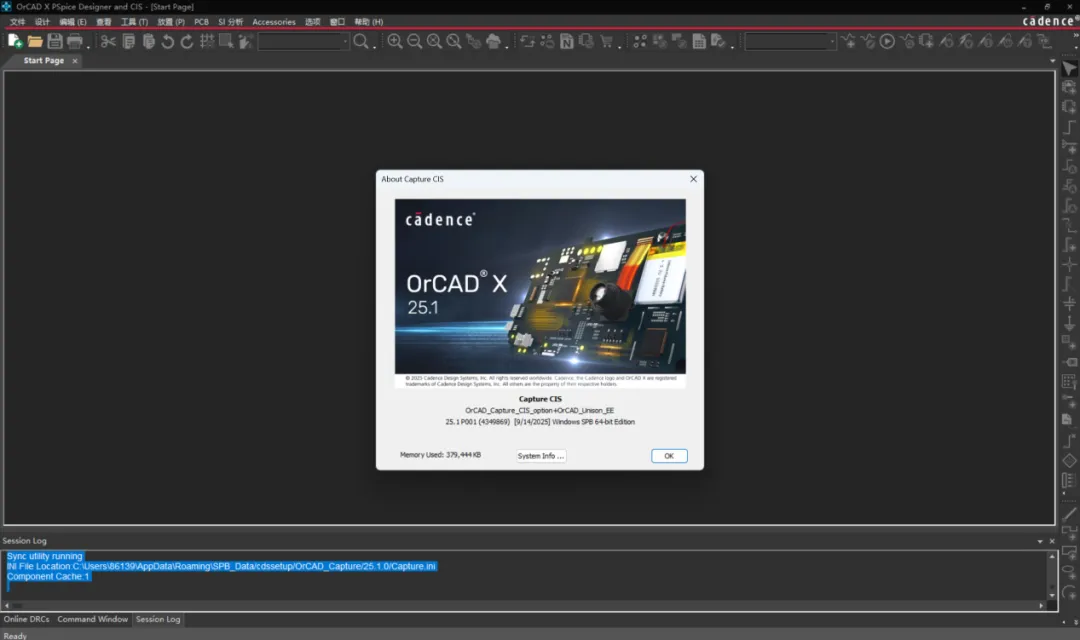This screenshot has height=640, width=1080.
Task: Click the view simulation results icon
Action: coord(908,41)
